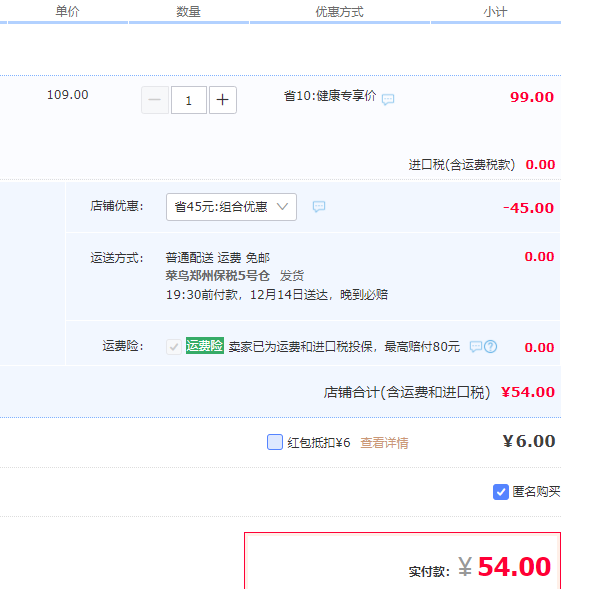
Task: Uncheck the 匿名购买 checkbox
Action: pos(501,492)
